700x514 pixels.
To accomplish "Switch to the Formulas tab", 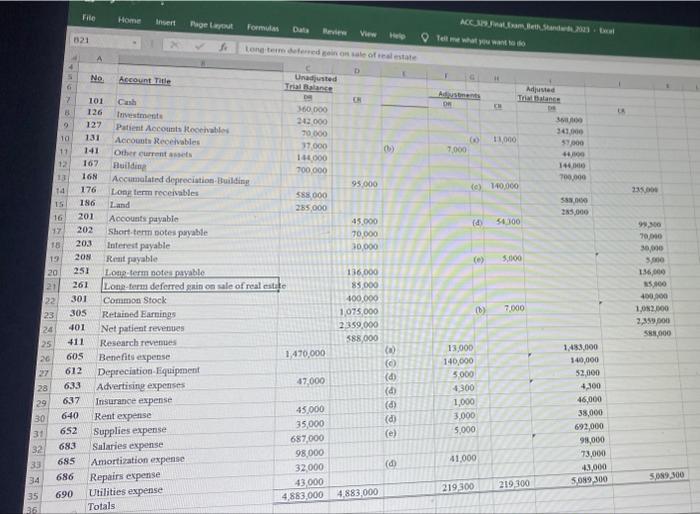I will point(263,28).
